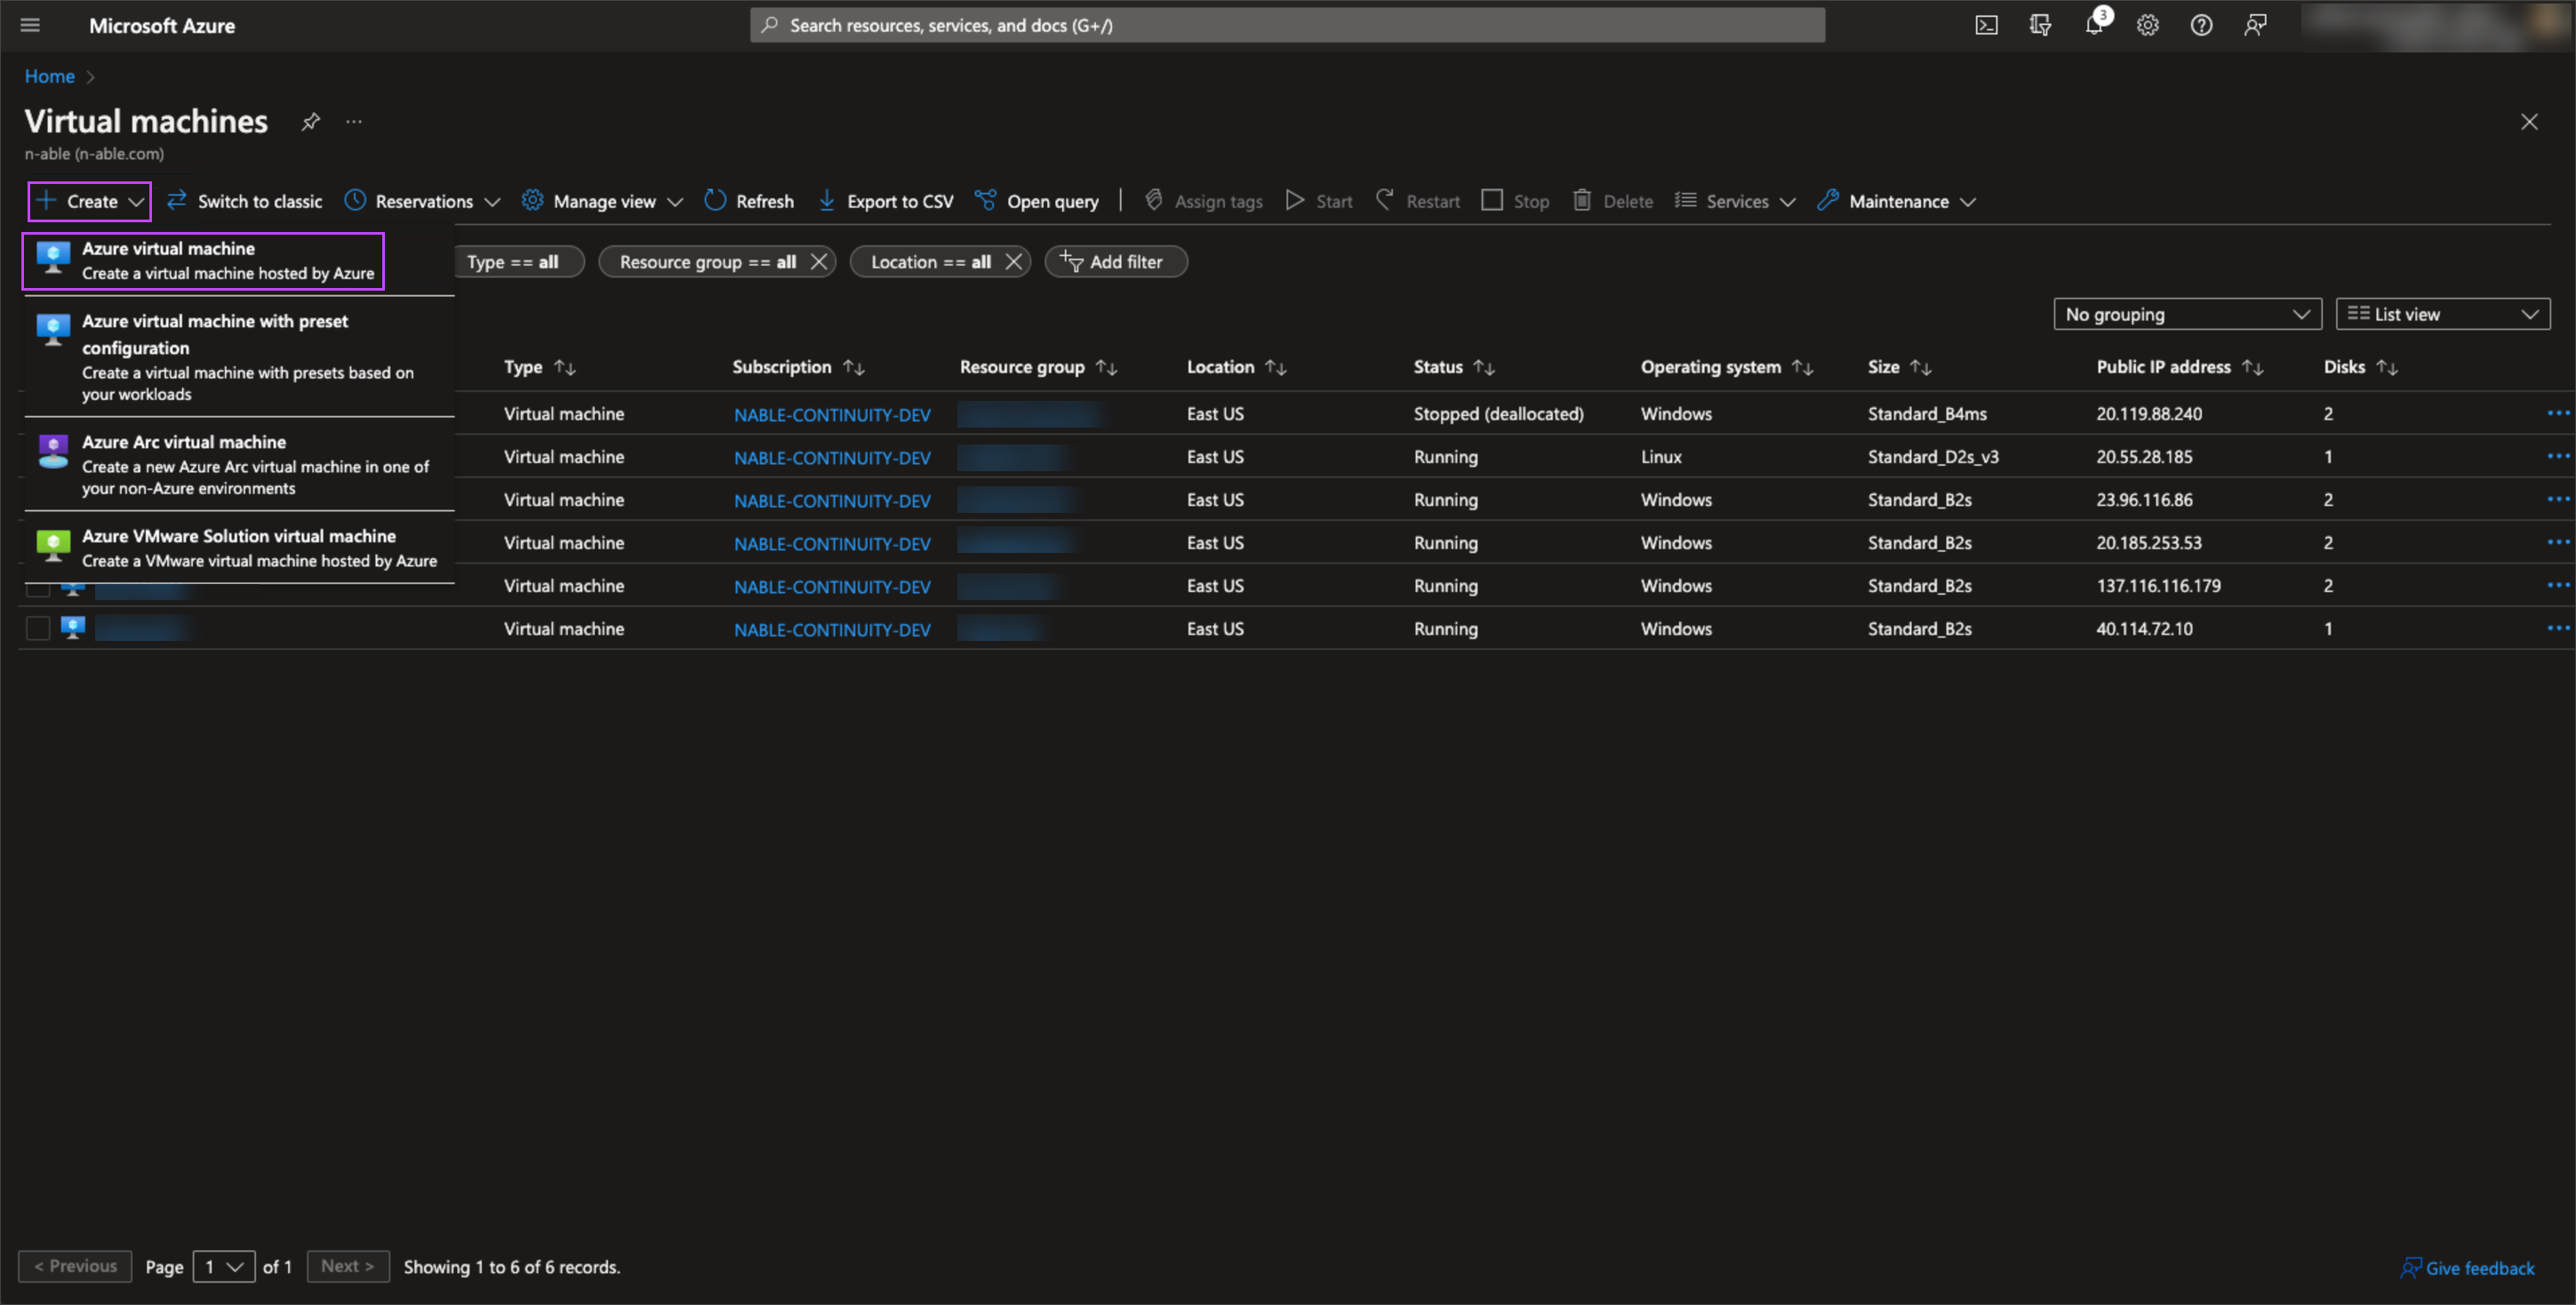
Task: Open the Home breadcrumb link
Action: click(x=49, y=76)
